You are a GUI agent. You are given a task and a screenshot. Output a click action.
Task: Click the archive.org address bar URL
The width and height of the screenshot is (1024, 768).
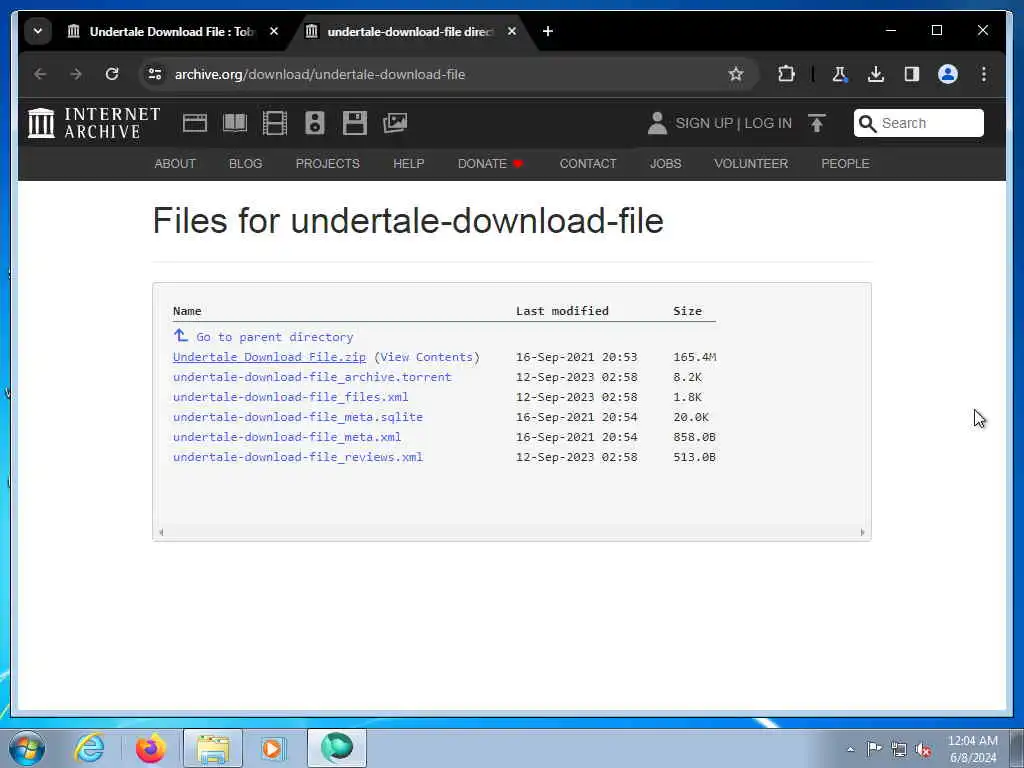(320, 74)
